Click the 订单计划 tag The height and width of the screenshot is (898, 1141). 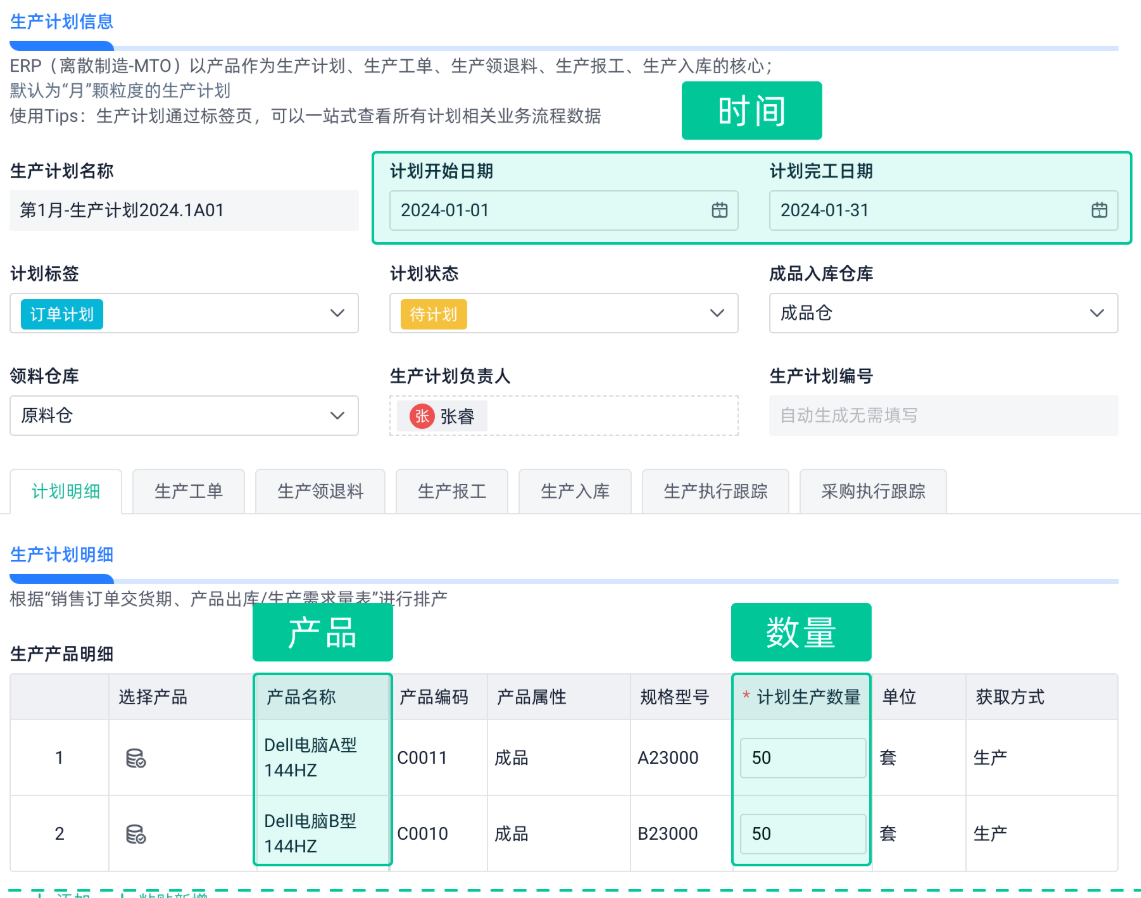[62, 314]
